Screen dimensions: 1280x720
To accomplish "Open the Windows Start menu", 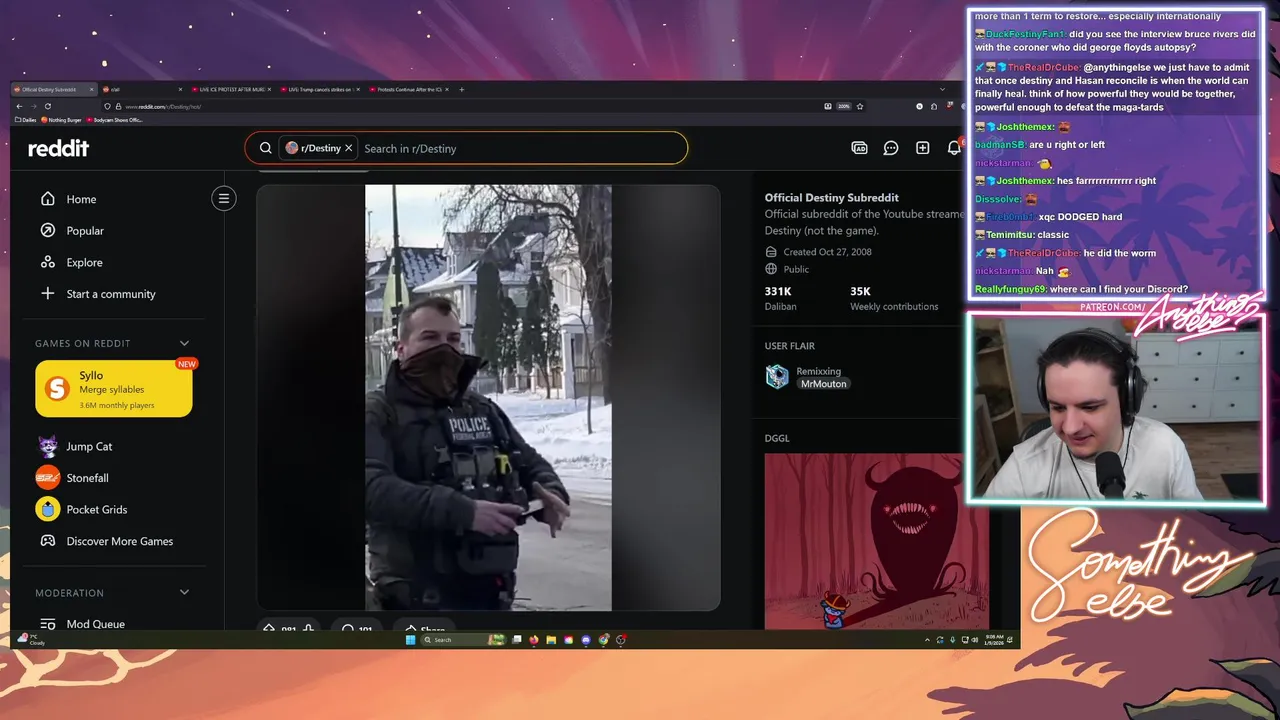I will [410, 640].
